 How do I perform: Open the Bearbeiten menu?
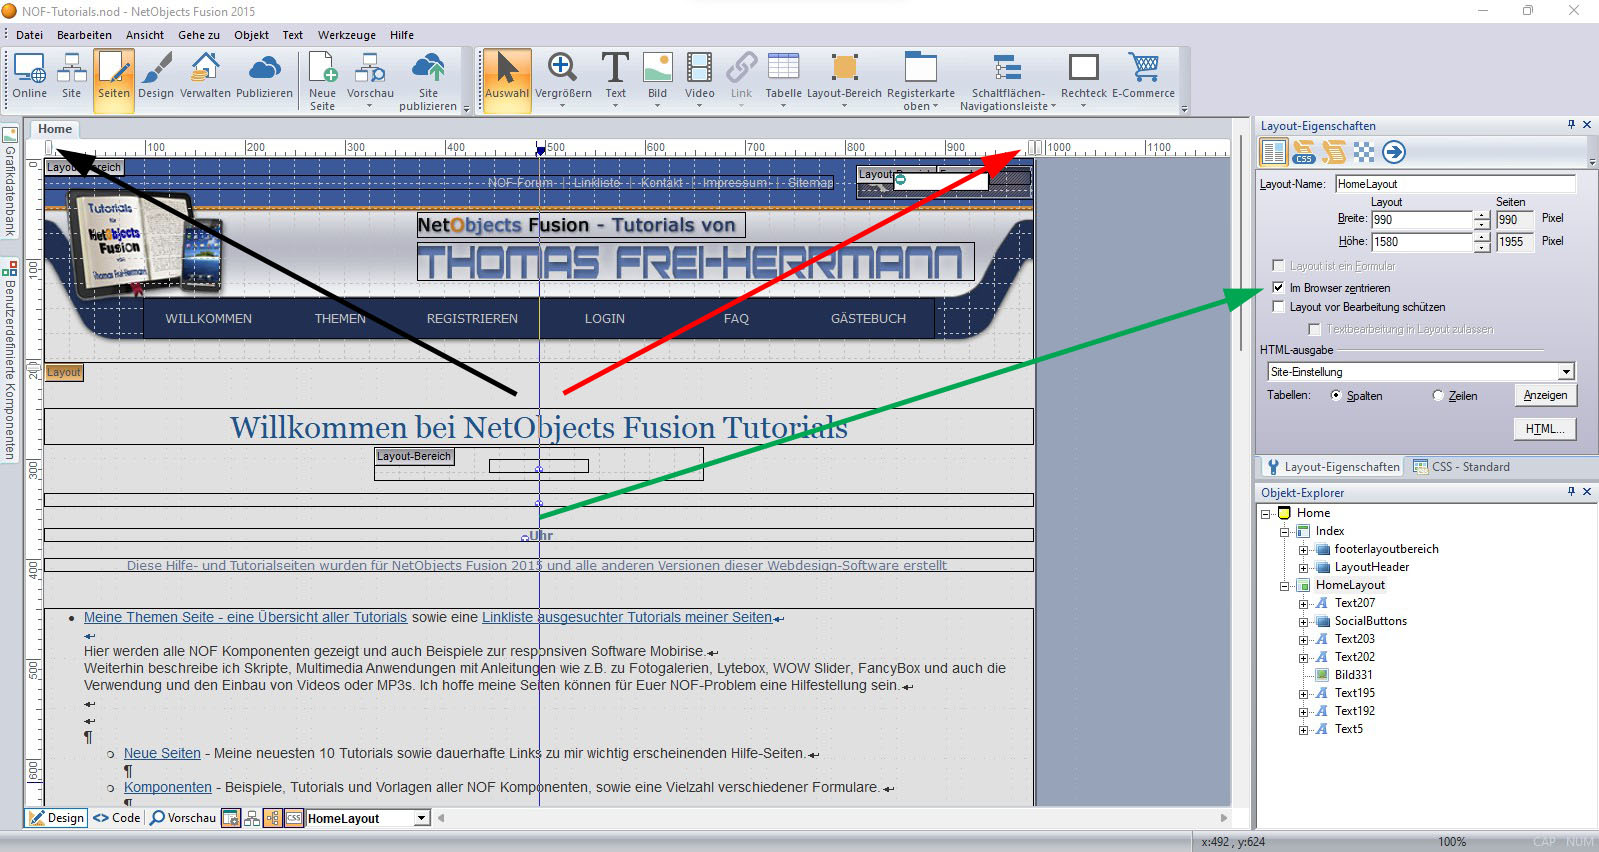click(84, 35)
